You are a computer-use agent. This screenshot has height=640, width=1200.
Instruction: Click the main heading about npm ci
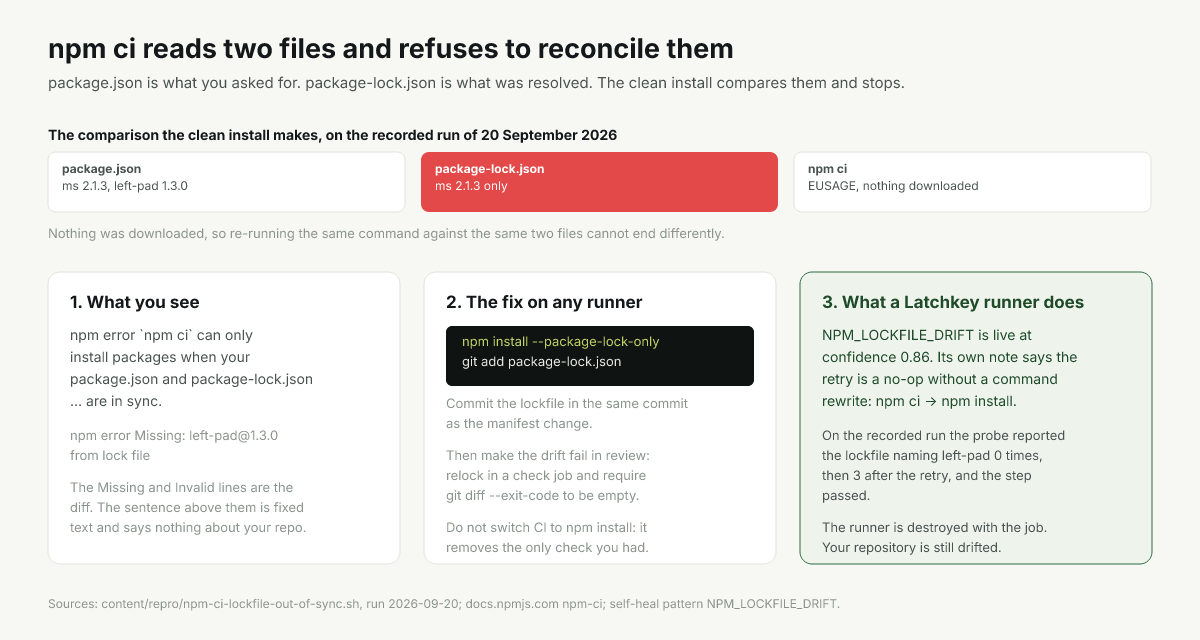[391, 48]
